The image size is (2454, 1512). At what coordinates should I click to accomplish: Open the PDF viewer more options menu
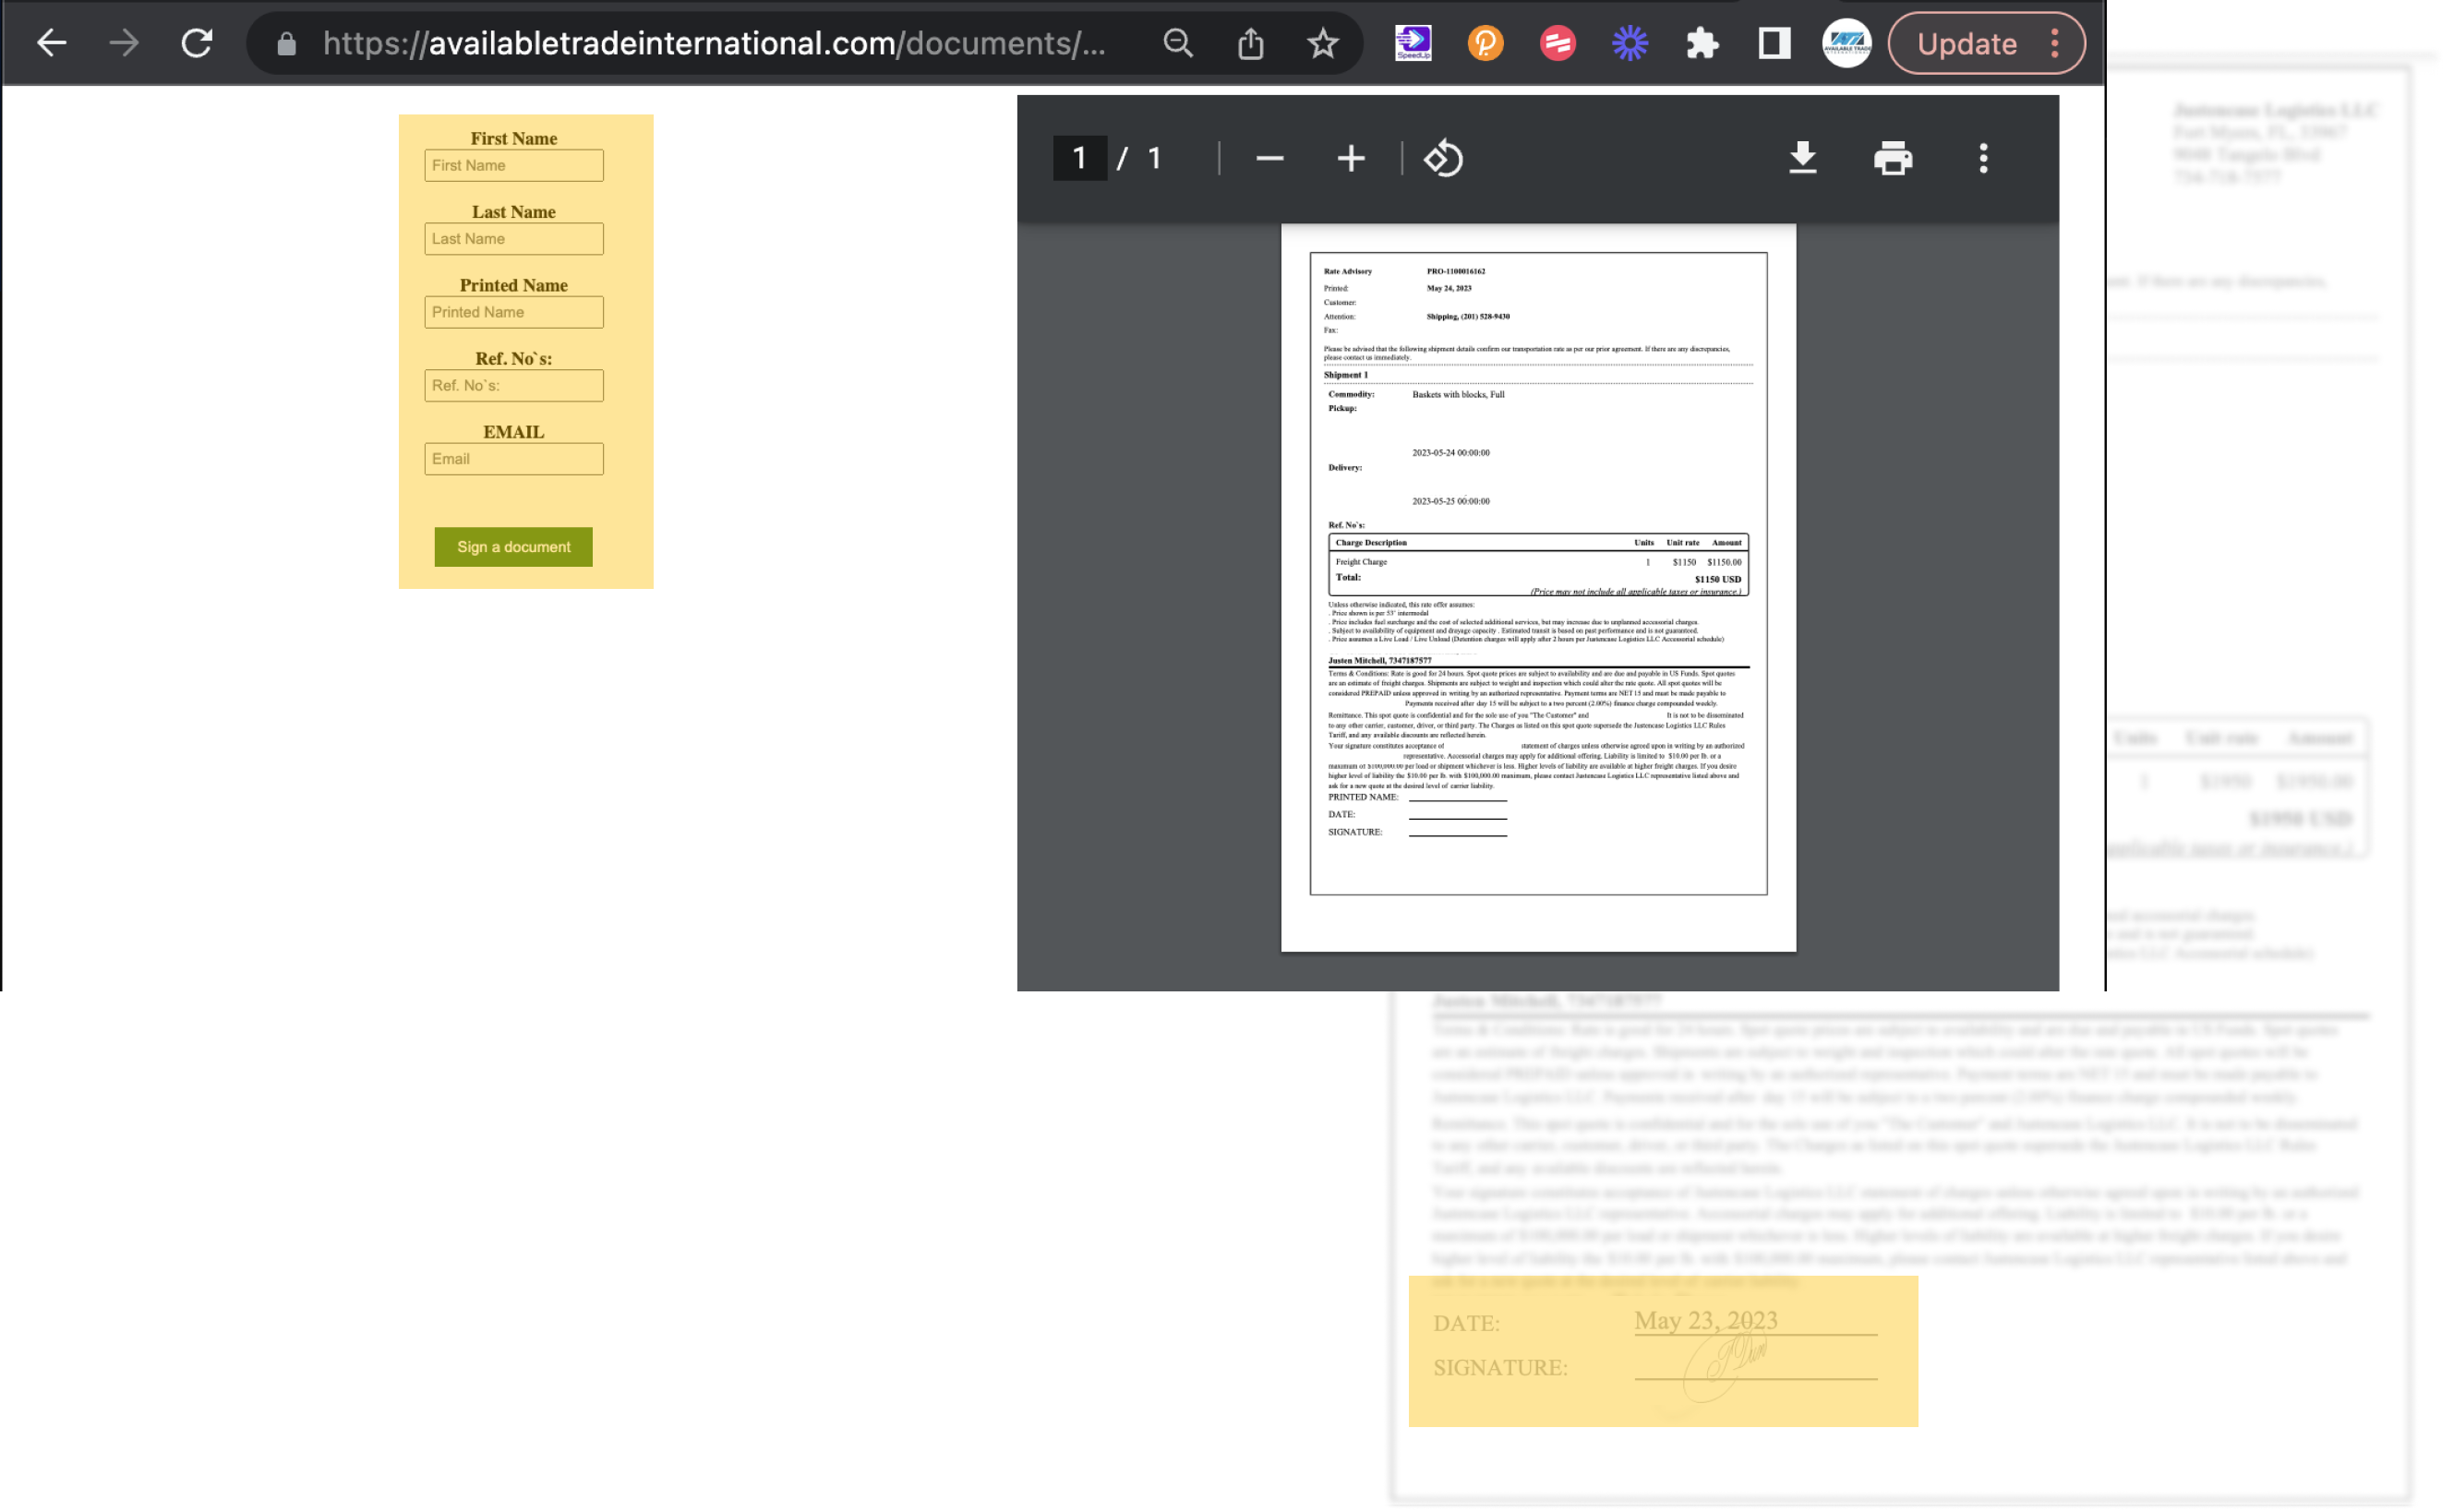[x=1983, y=158]
